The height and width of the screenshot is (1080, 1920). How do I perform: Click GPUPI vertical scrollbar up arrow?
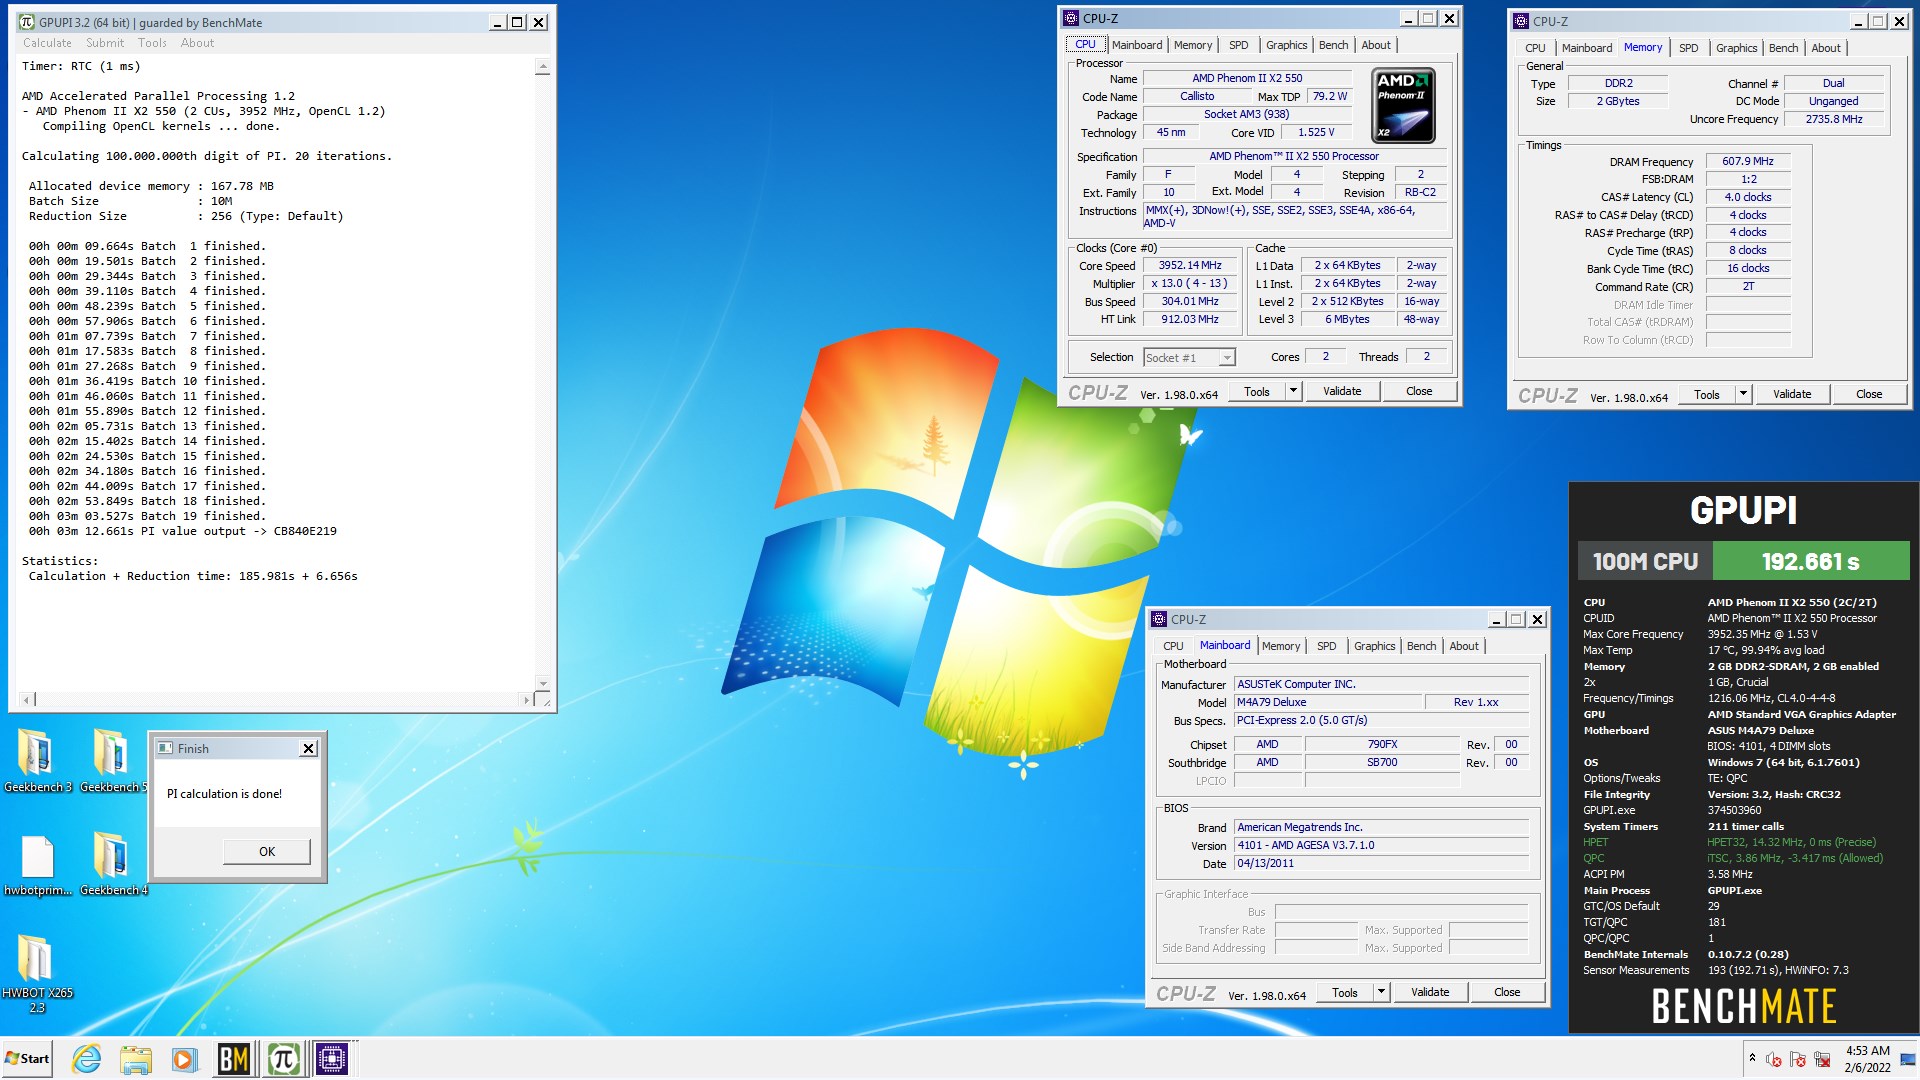(543, 67)
